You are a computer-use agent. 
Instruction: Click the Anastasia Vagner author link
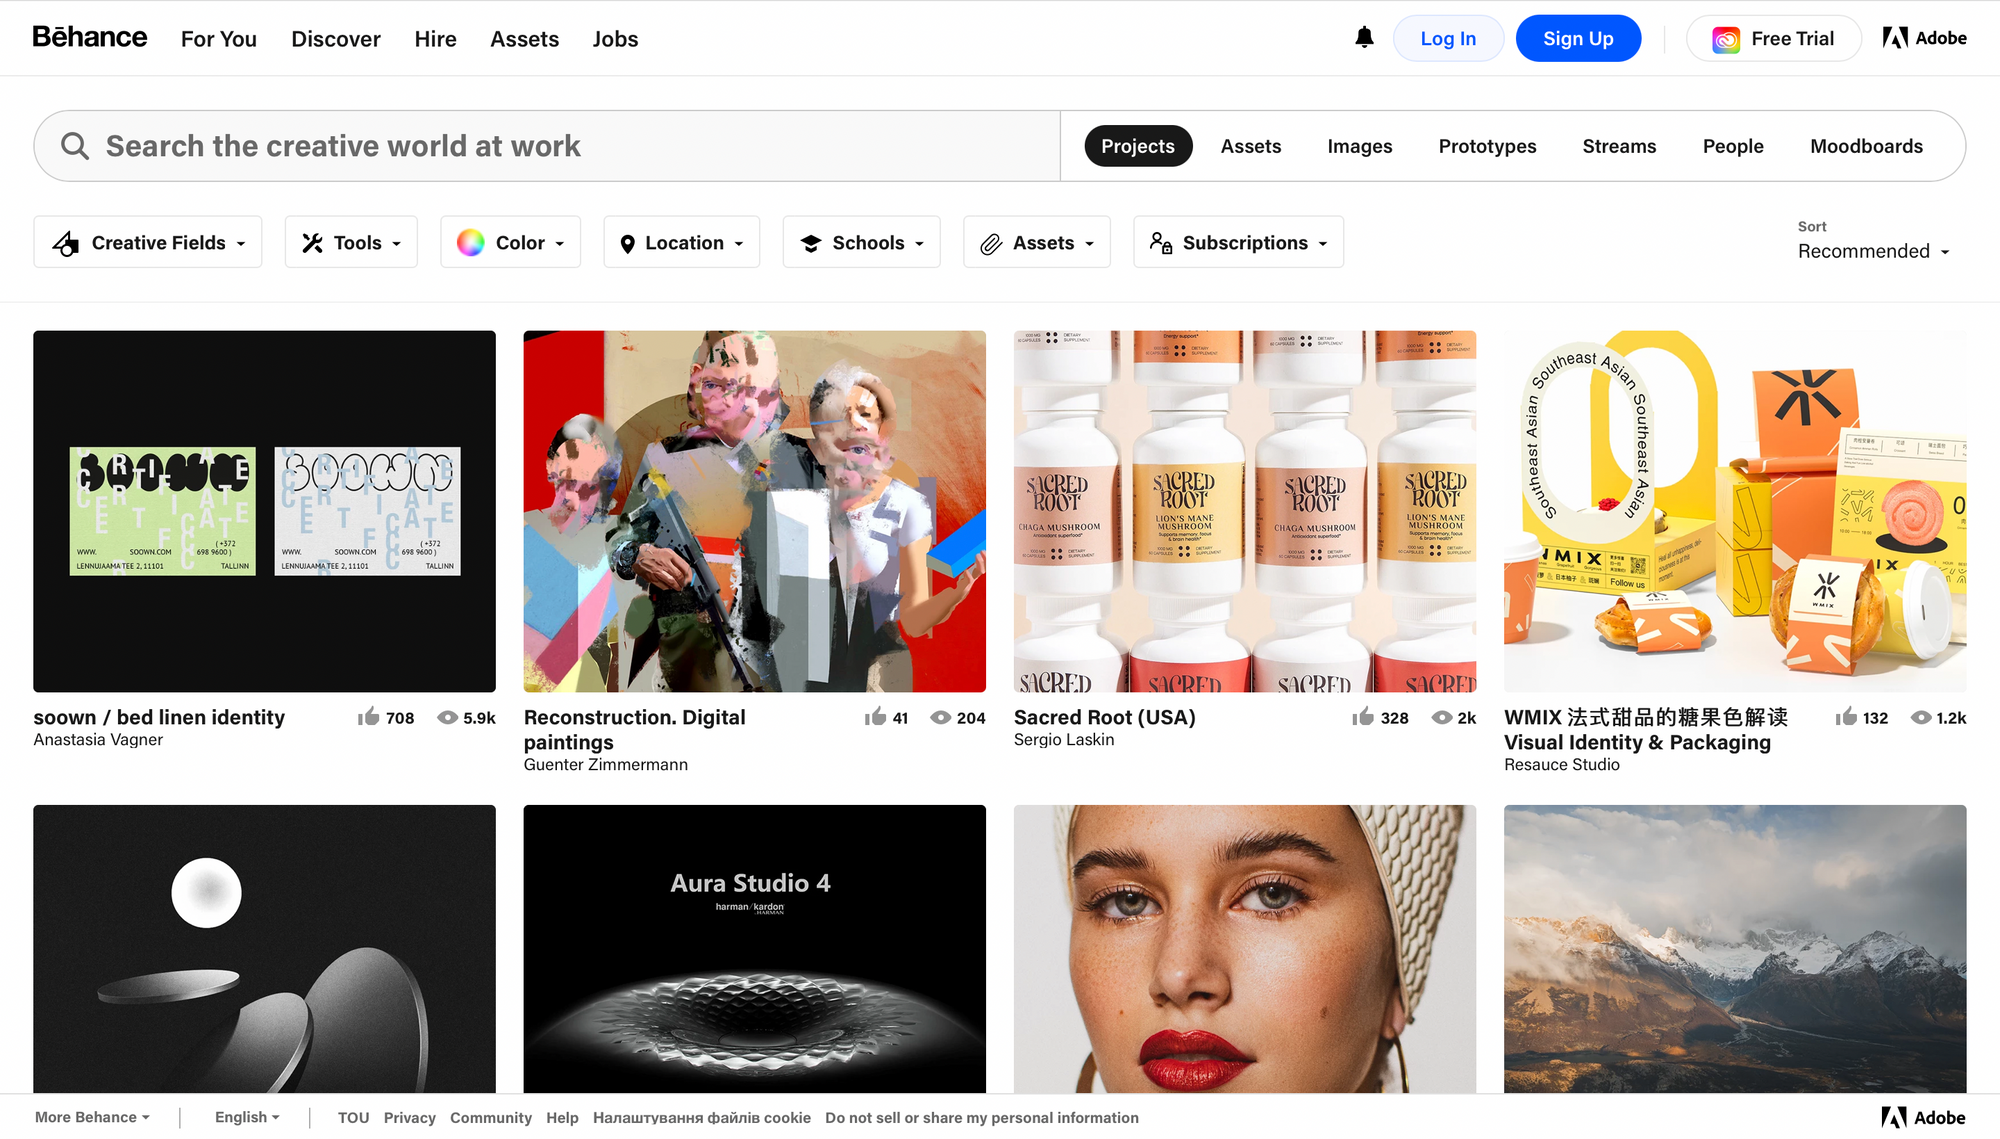pyautogui.click(x=98, y=740)
